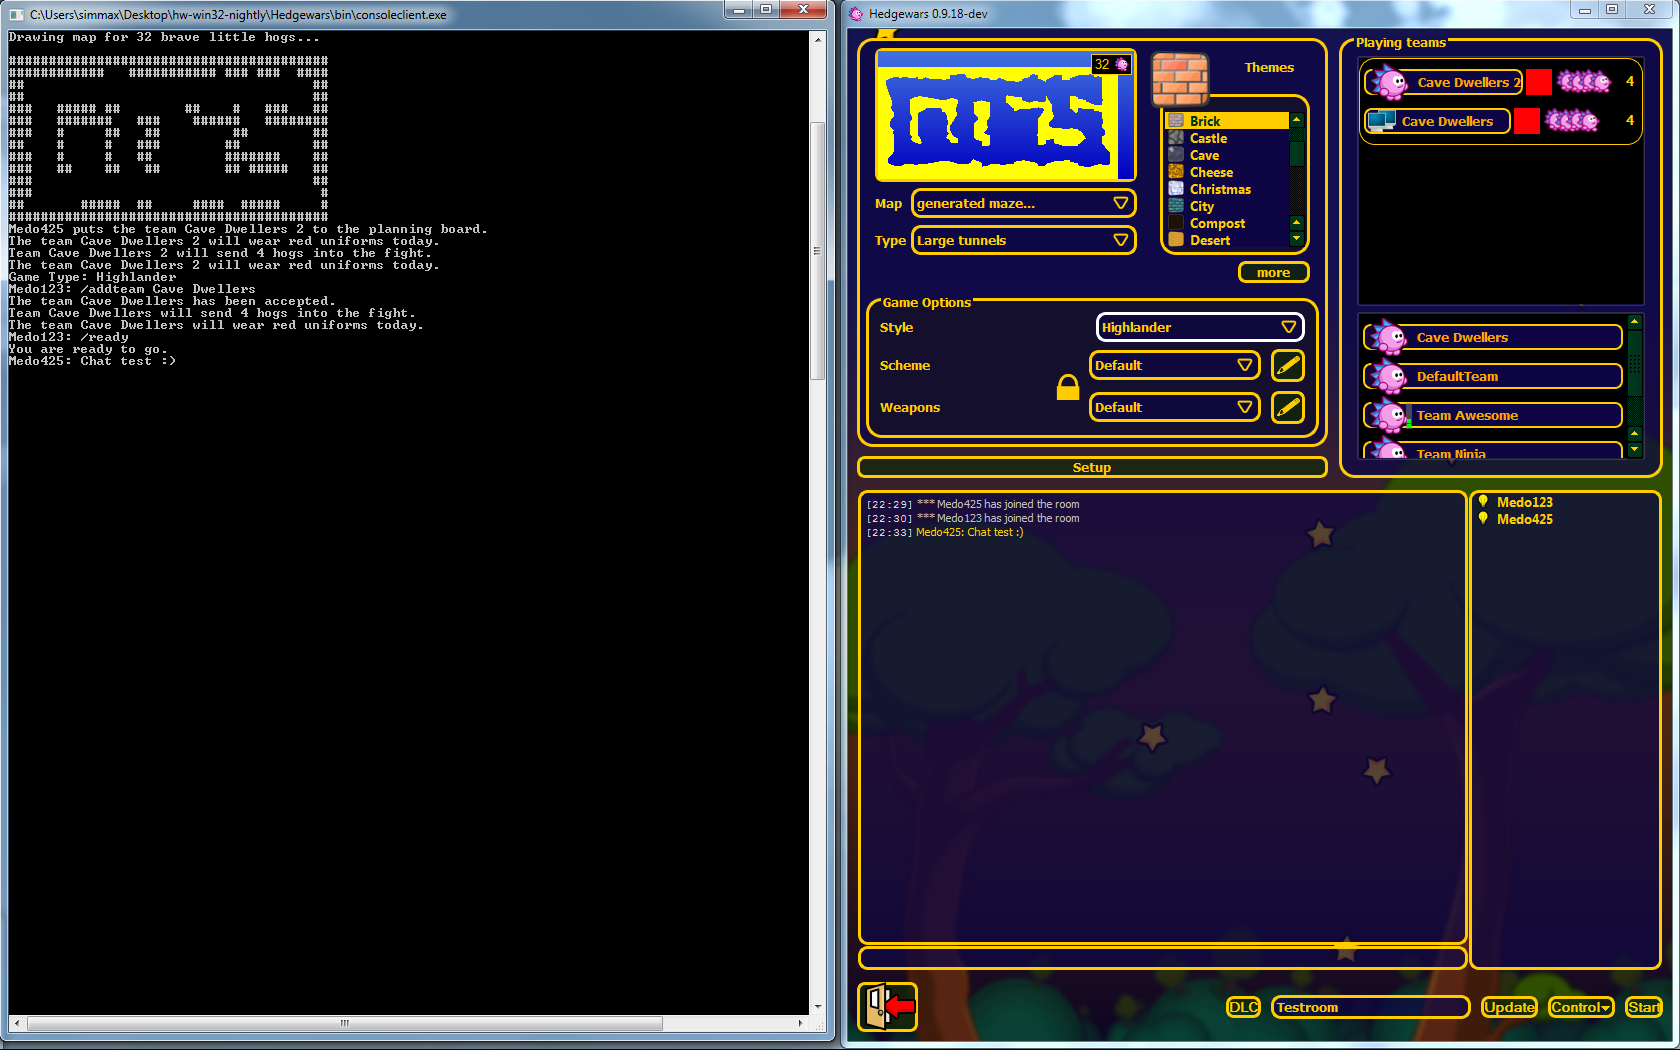Screen dimensions: 1680x1050
Task: Click the Cheese theme icon in list
Action: tap(1176, 172)
